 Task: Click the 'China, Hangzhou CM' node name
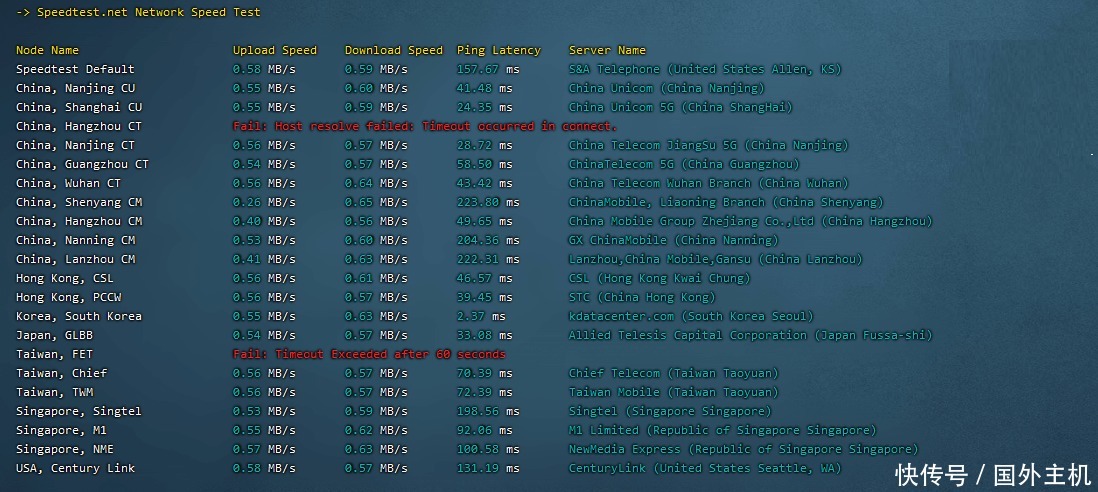tap(78, 220)
